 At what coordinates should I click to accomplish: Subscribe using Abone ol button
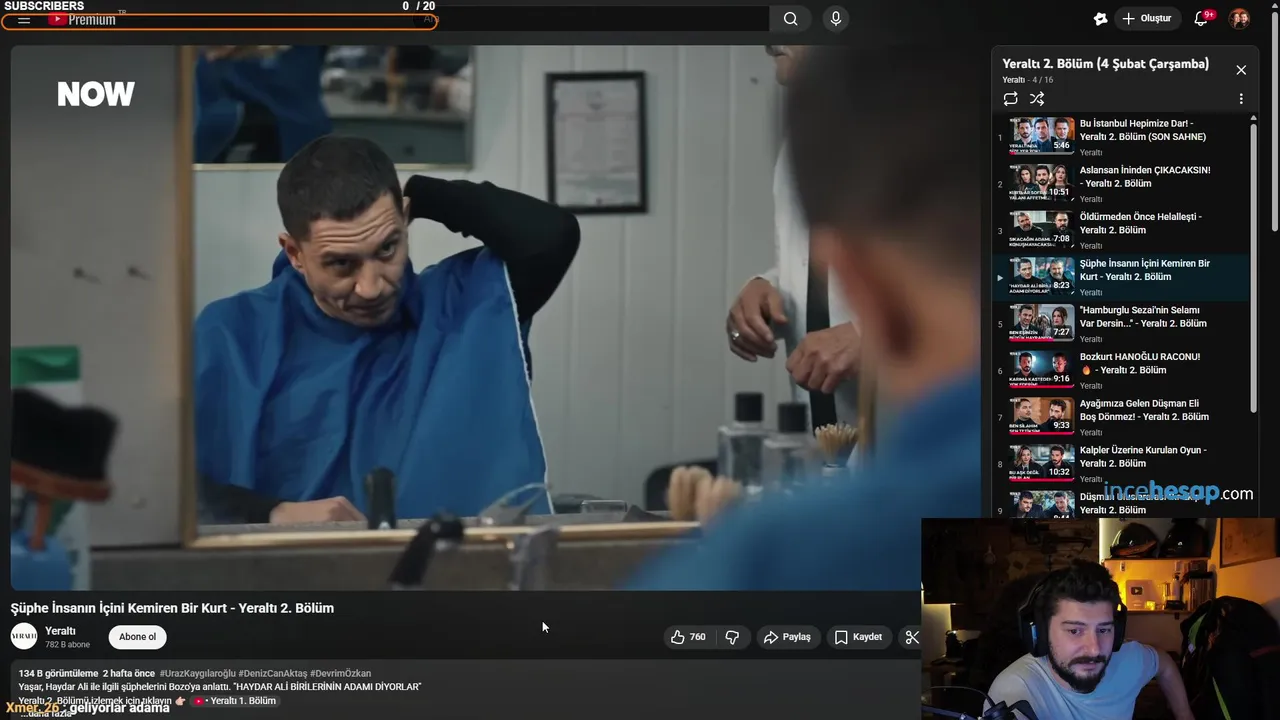[138, 637]
